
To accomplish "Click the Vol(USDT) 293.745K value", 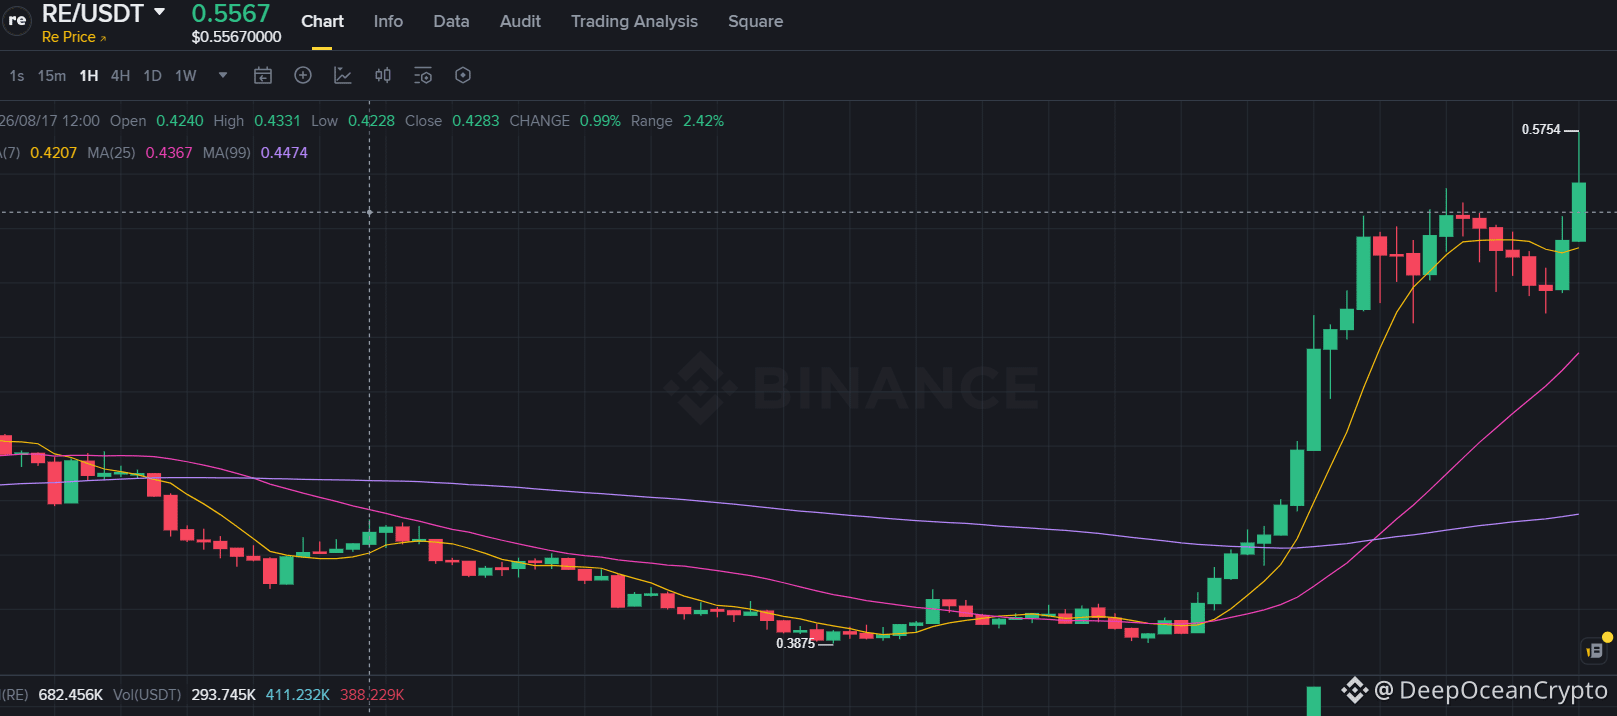I will pyautogui.click(x=224, y=695).
